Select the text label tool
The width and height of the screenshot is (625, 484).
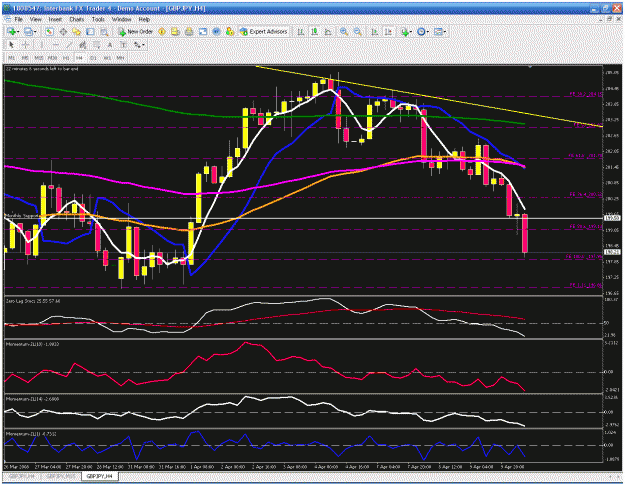pyautogui.click(x=123, y=45)
